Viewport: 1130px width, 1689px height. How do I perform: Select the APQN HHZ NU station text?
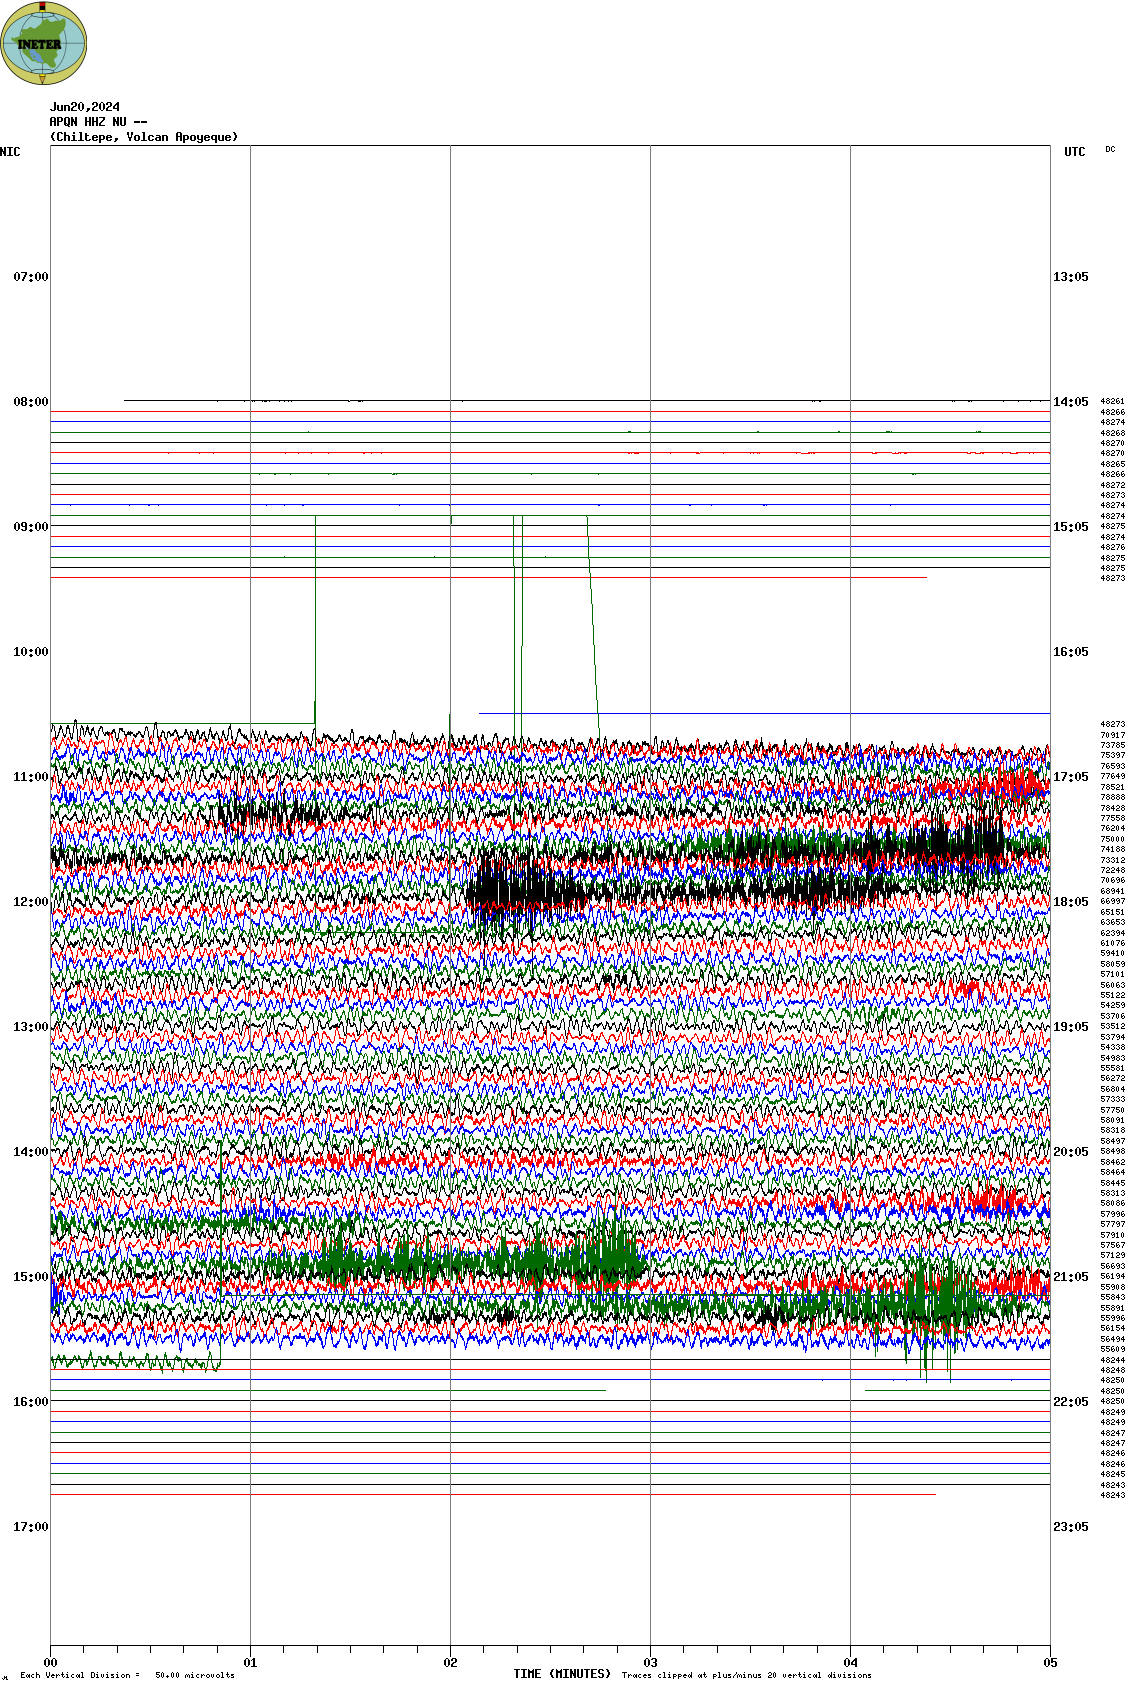click(98, 122)
